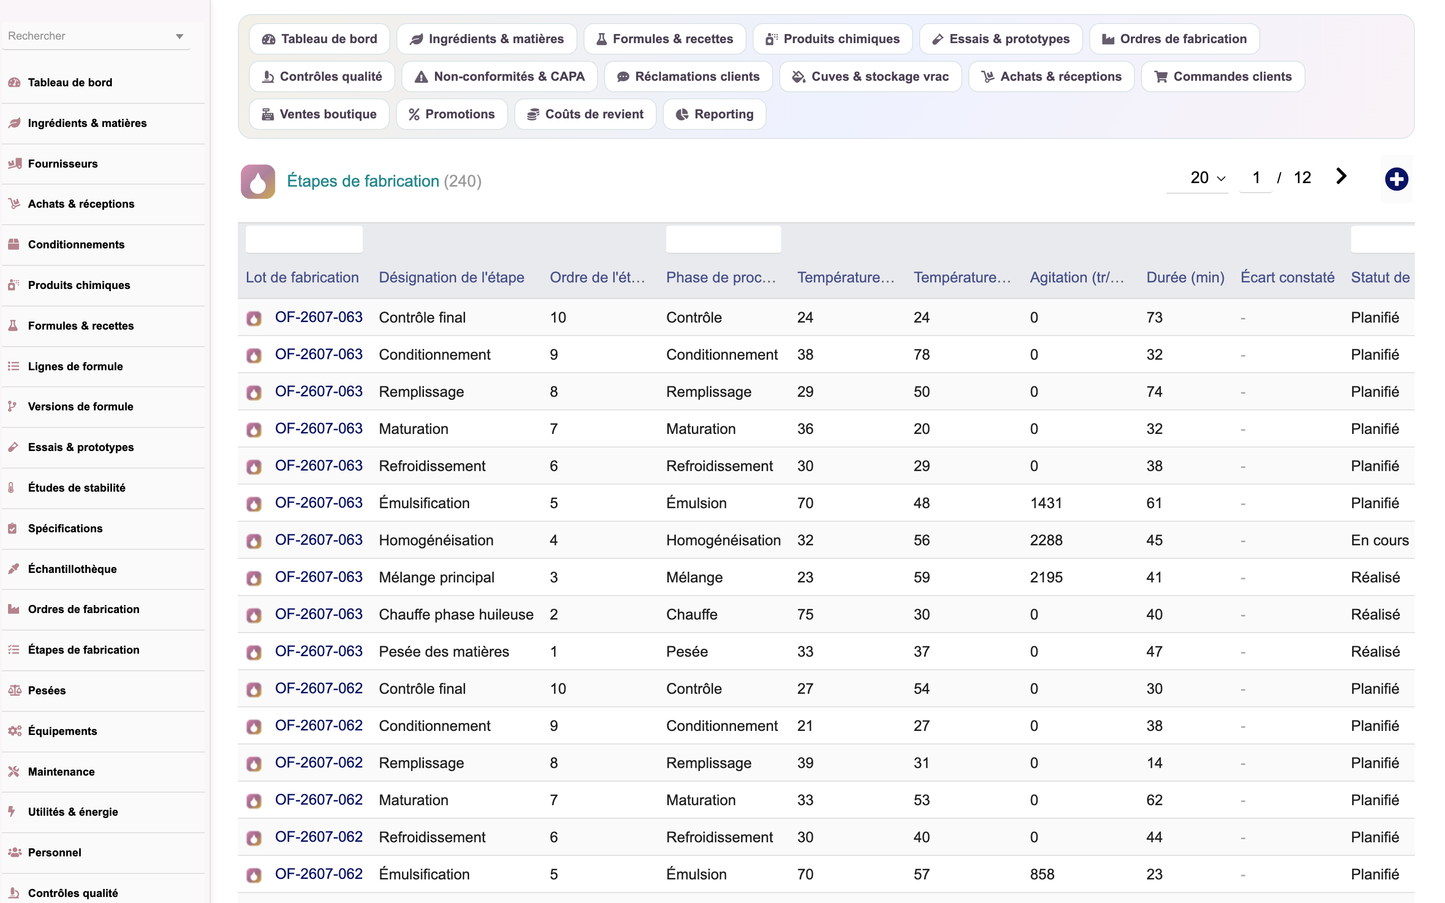Open the Non-conformités & CAPA top tab
The width and height of the screenshot is (1445, 903).
(499, 76)
